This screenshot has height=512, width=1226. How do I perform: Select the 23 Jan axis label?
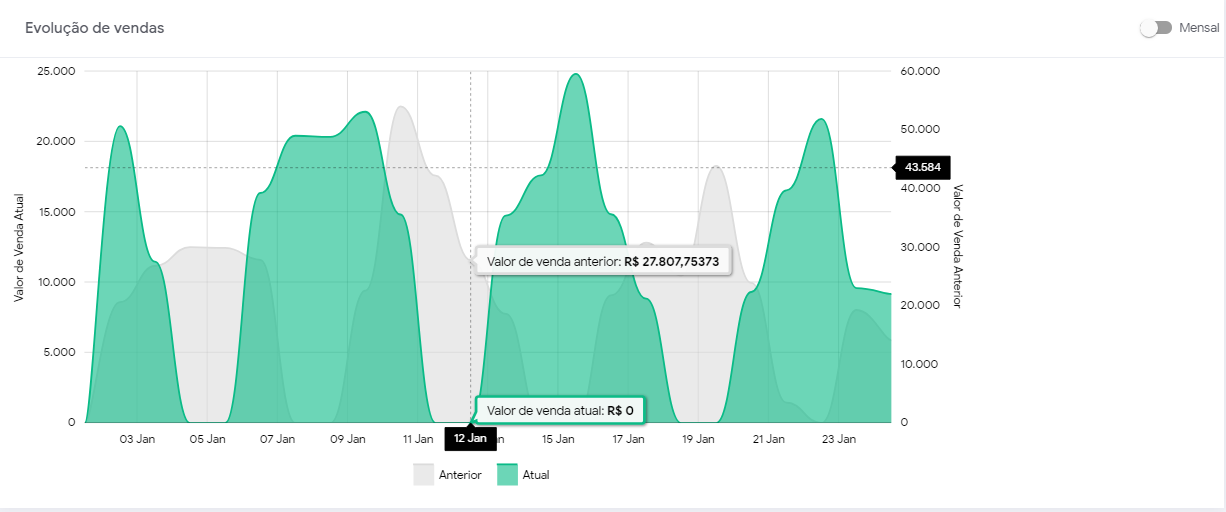838,439
